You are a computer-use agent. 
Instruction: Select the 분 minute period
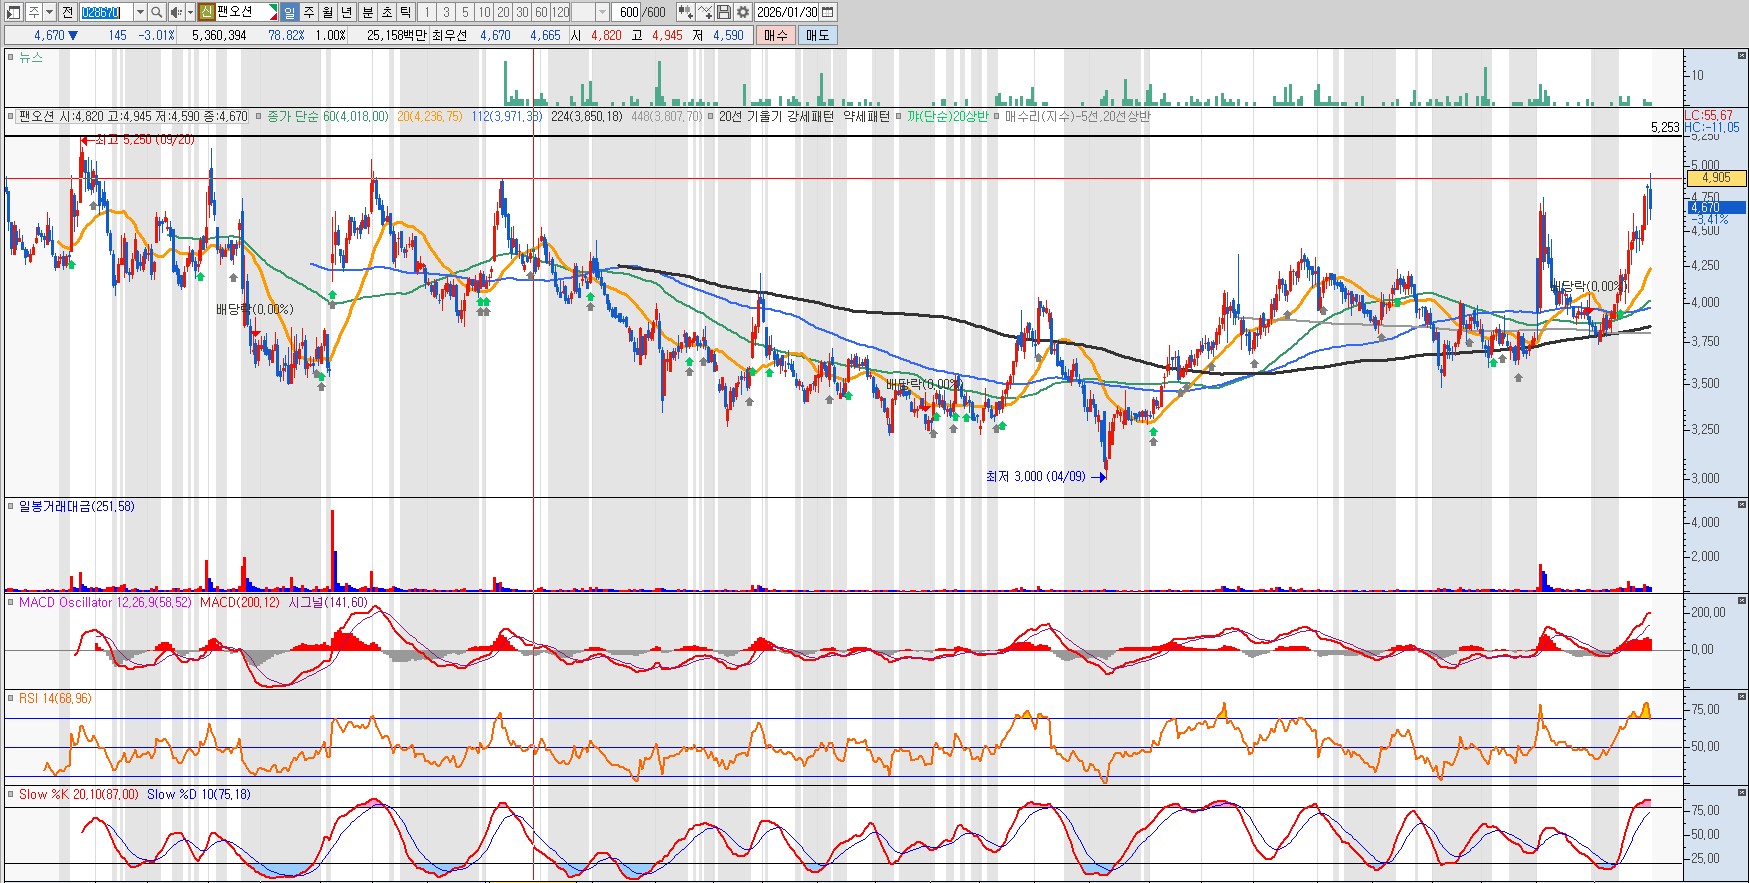click(x=367, y=12)
